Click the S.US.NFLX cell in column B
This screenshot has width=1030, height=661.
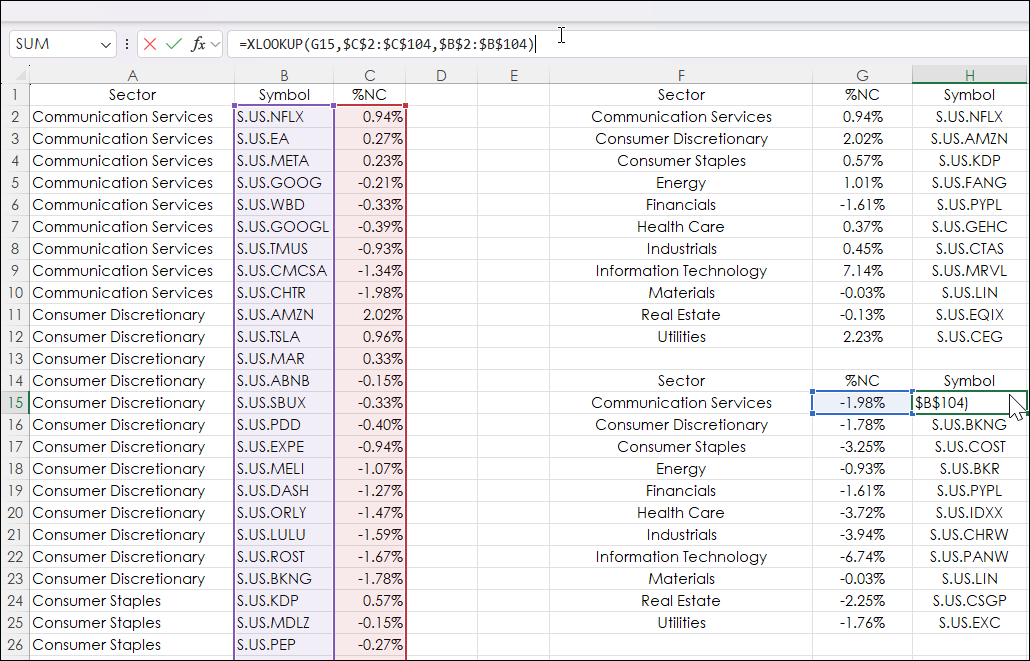[284, 117]
